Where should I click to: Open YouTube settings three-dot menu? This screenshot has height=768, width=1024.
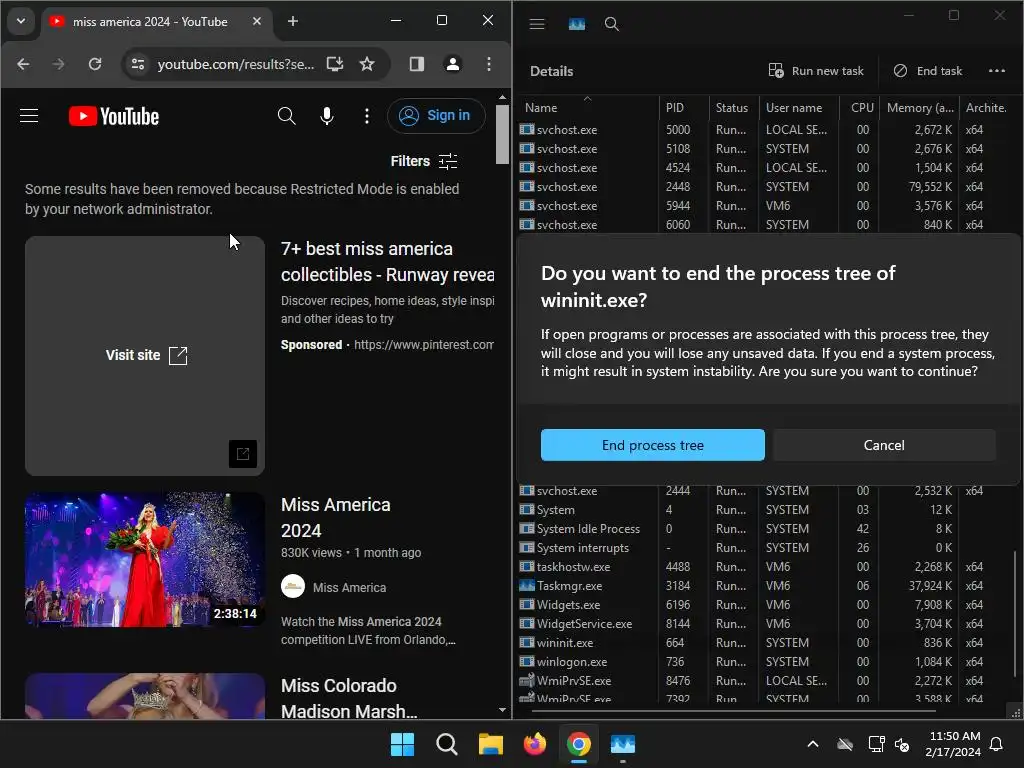(366, 116)
